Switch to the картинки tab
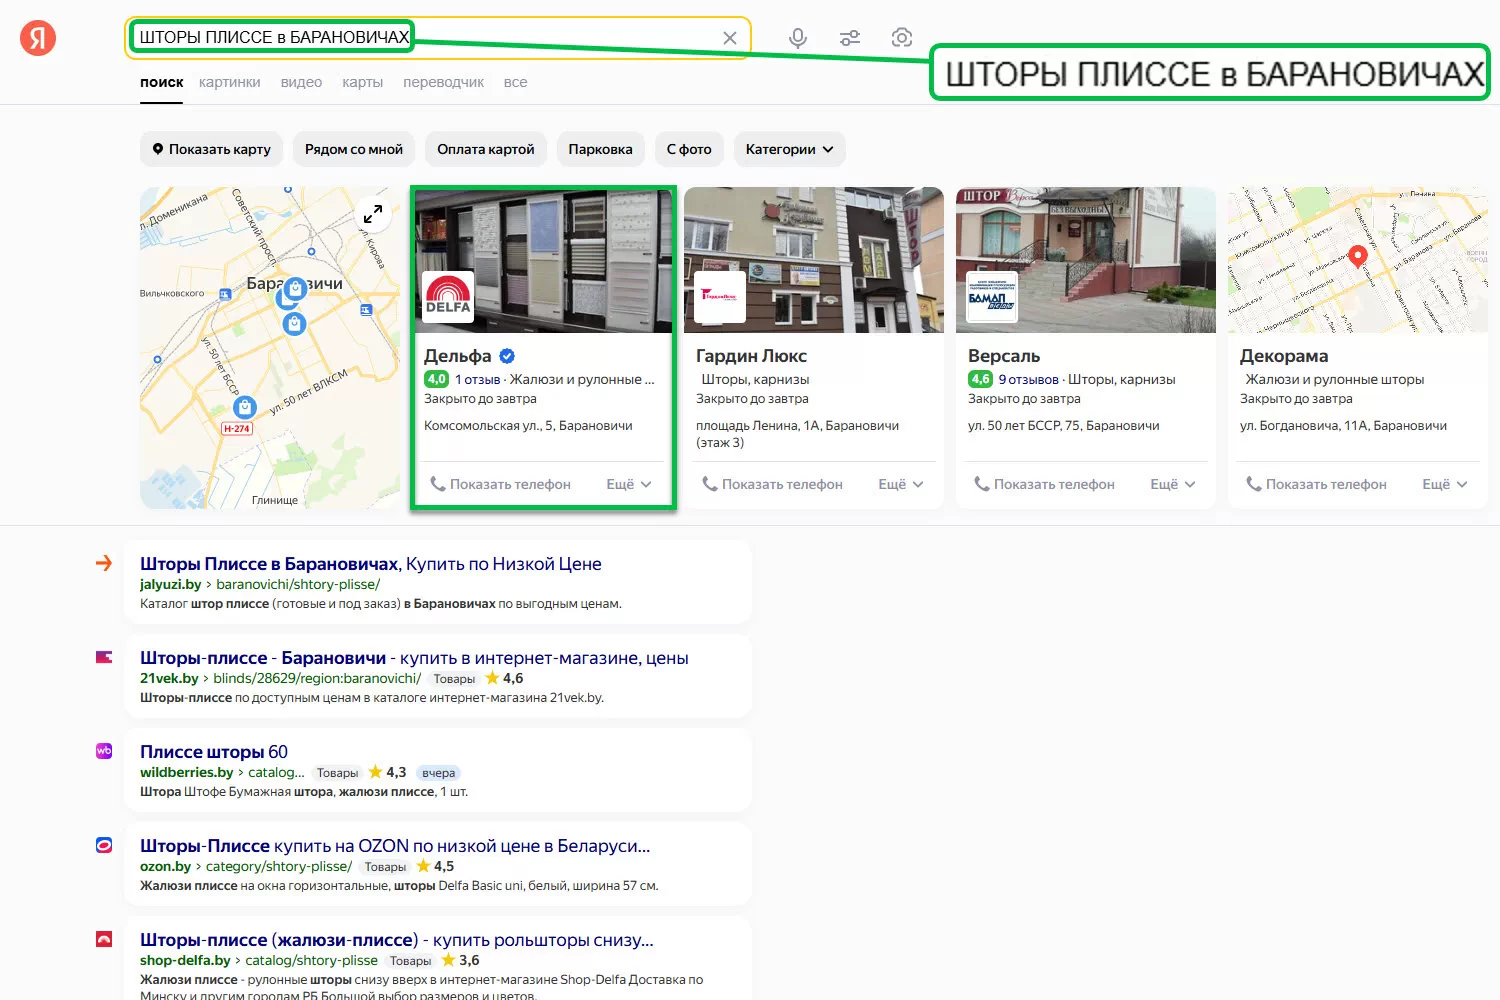This screenshot has height=1000, width=1500. [x=229, y=82]
